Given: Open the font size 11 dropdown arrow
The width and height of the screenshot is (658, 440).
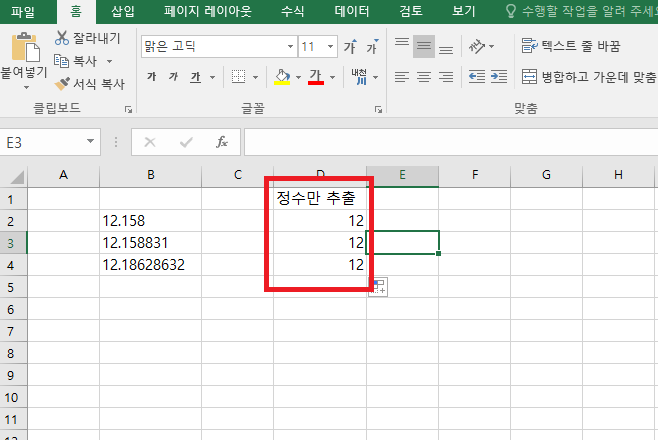Looking at the screenshot, I should [331, 46].
